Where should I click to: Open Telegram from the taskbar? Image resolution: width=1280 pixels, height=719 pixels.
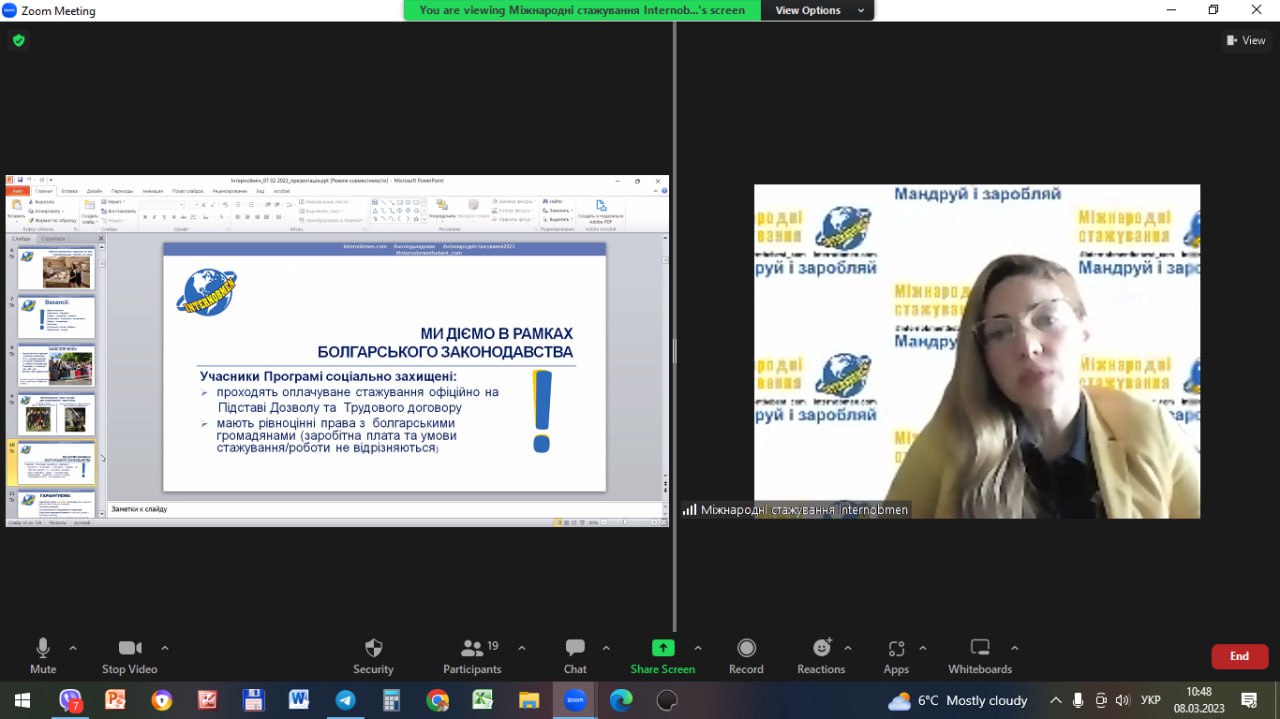(x=345, y=700)
